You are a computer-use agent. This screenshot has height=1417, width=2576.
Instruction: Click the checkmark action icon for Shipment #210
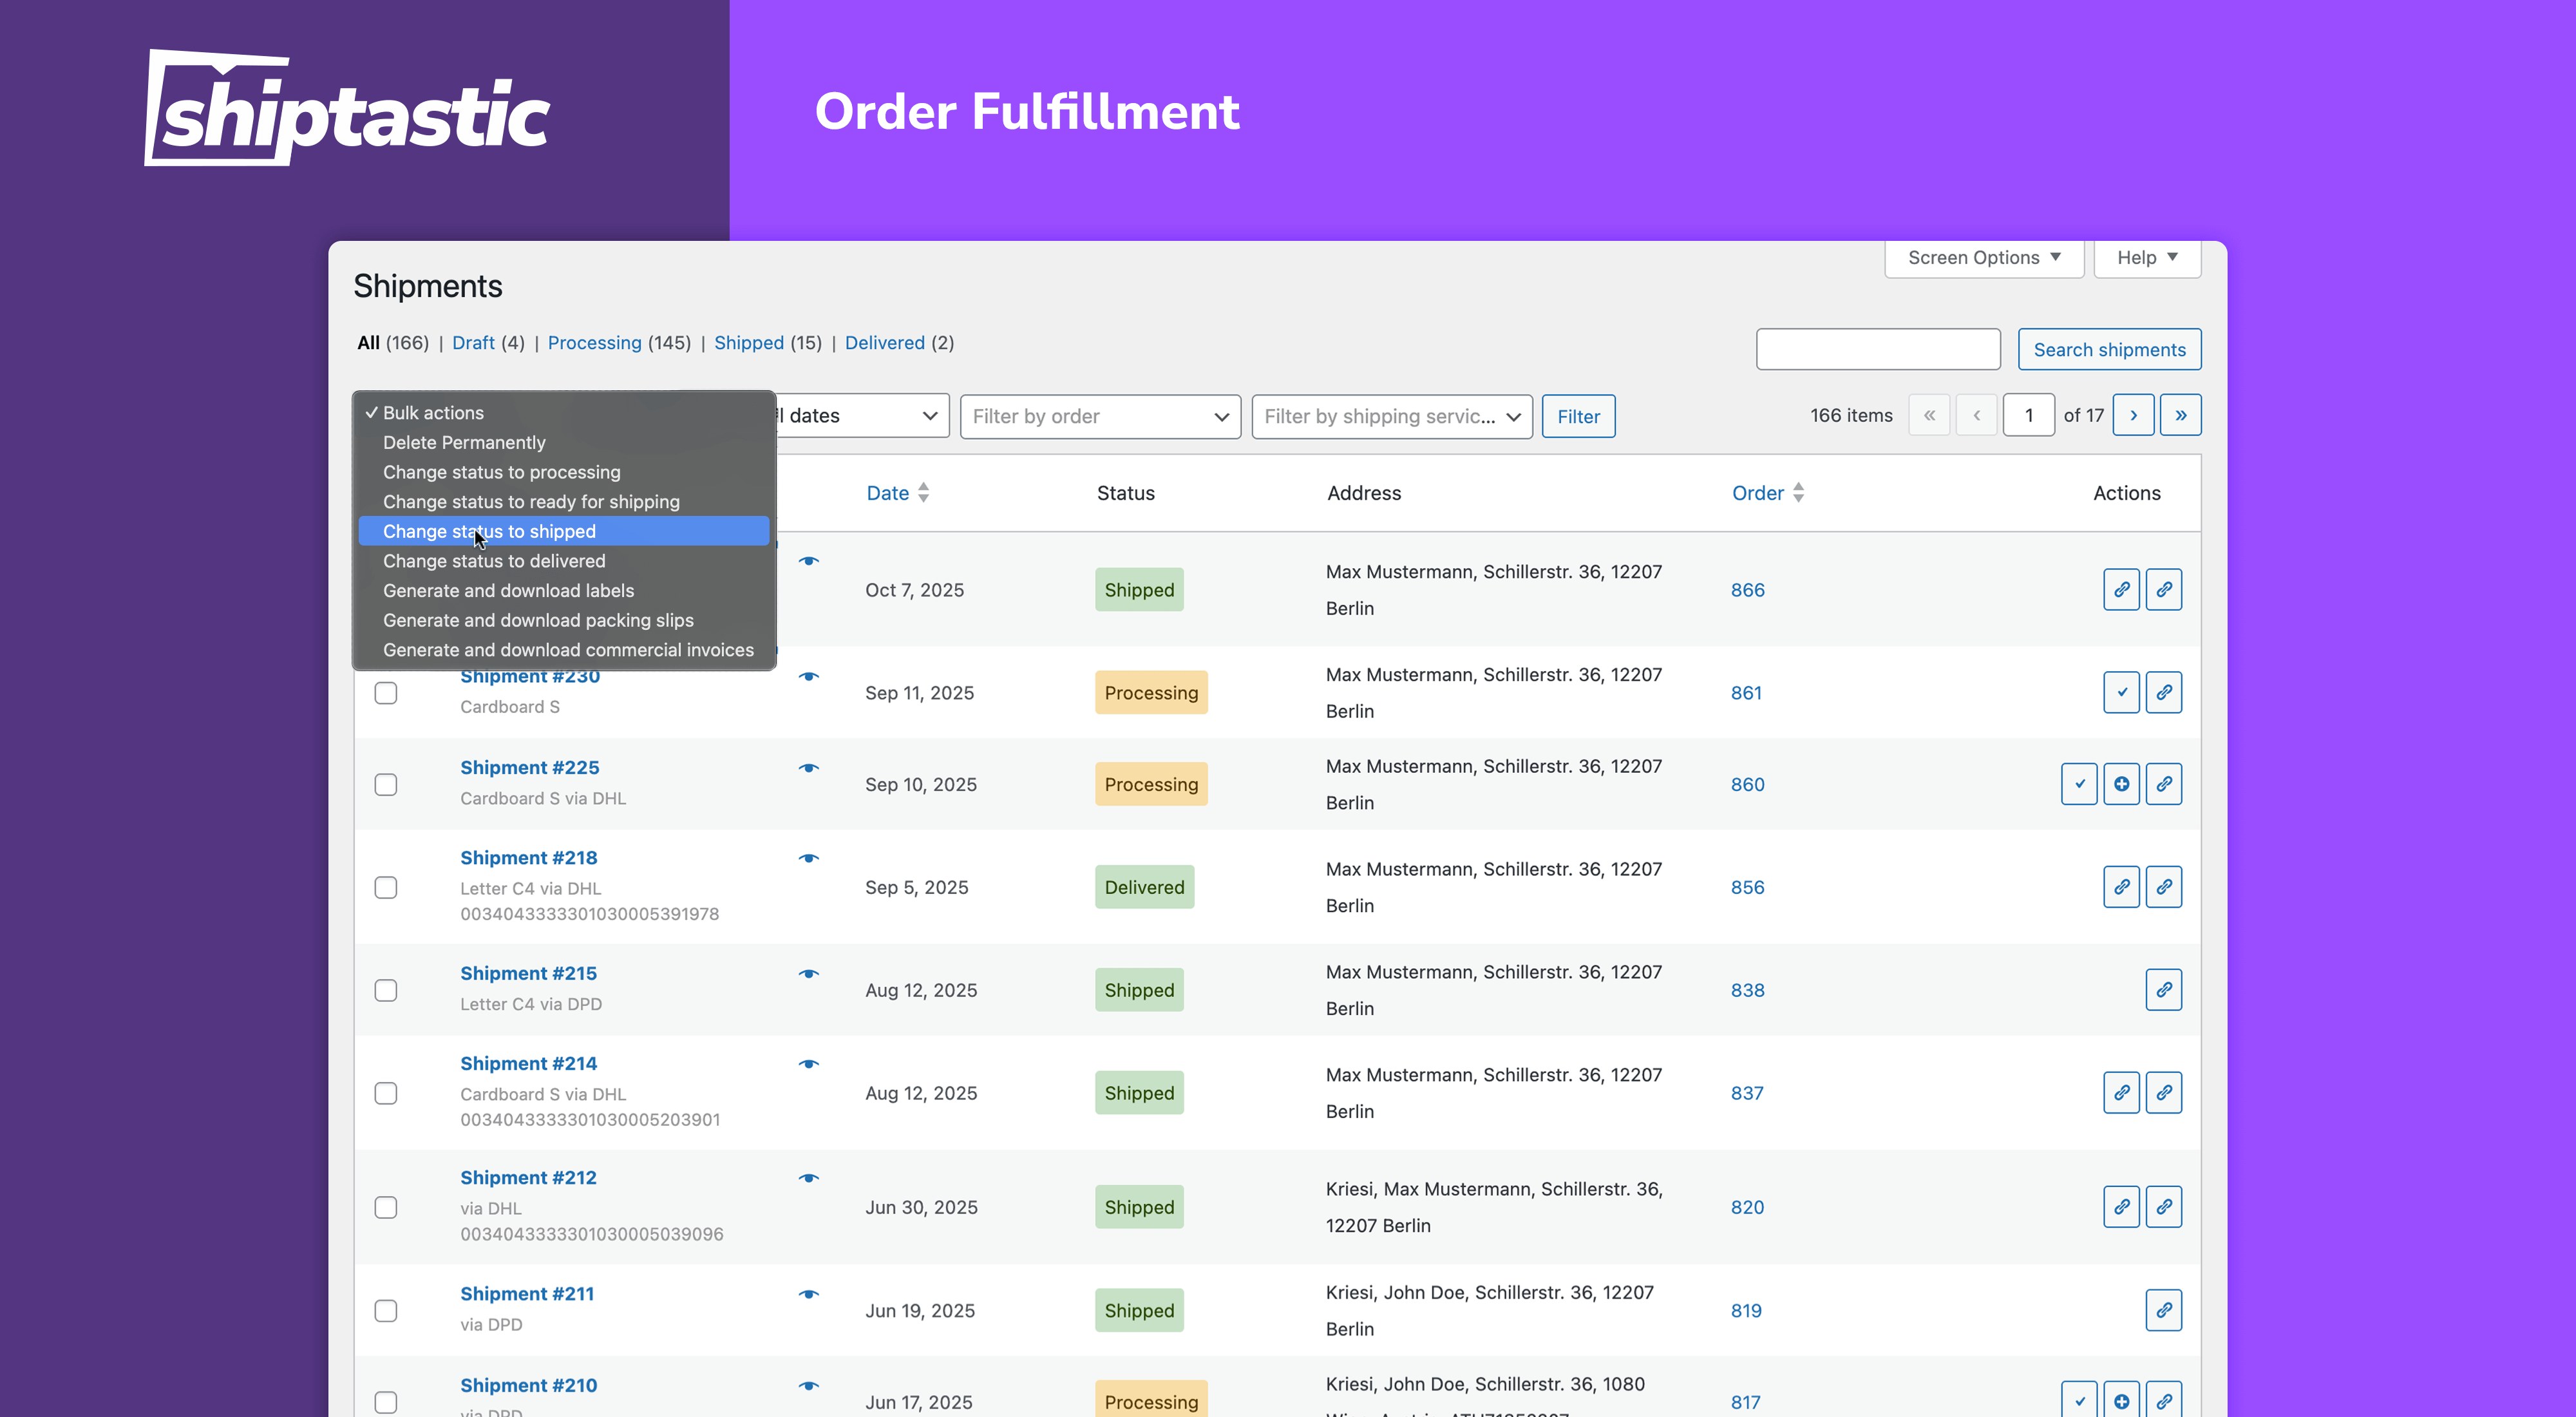tap(2080, 1400)
